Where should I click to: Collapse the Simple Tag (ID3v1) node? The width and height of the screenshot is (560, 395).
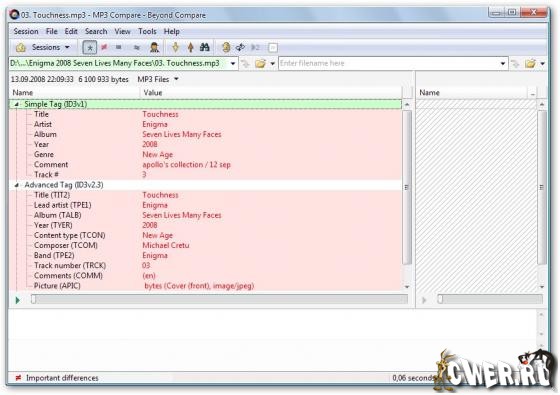tap(16, 104)
